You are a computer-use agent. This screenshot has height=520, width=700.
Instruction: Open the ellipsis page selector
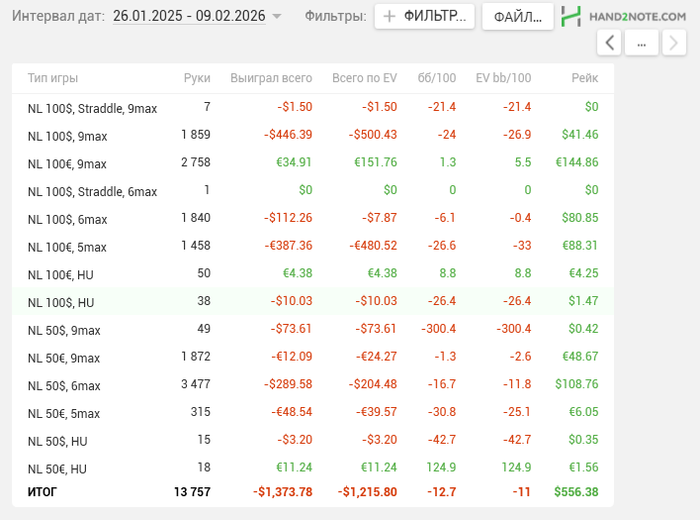coord(642,42)
